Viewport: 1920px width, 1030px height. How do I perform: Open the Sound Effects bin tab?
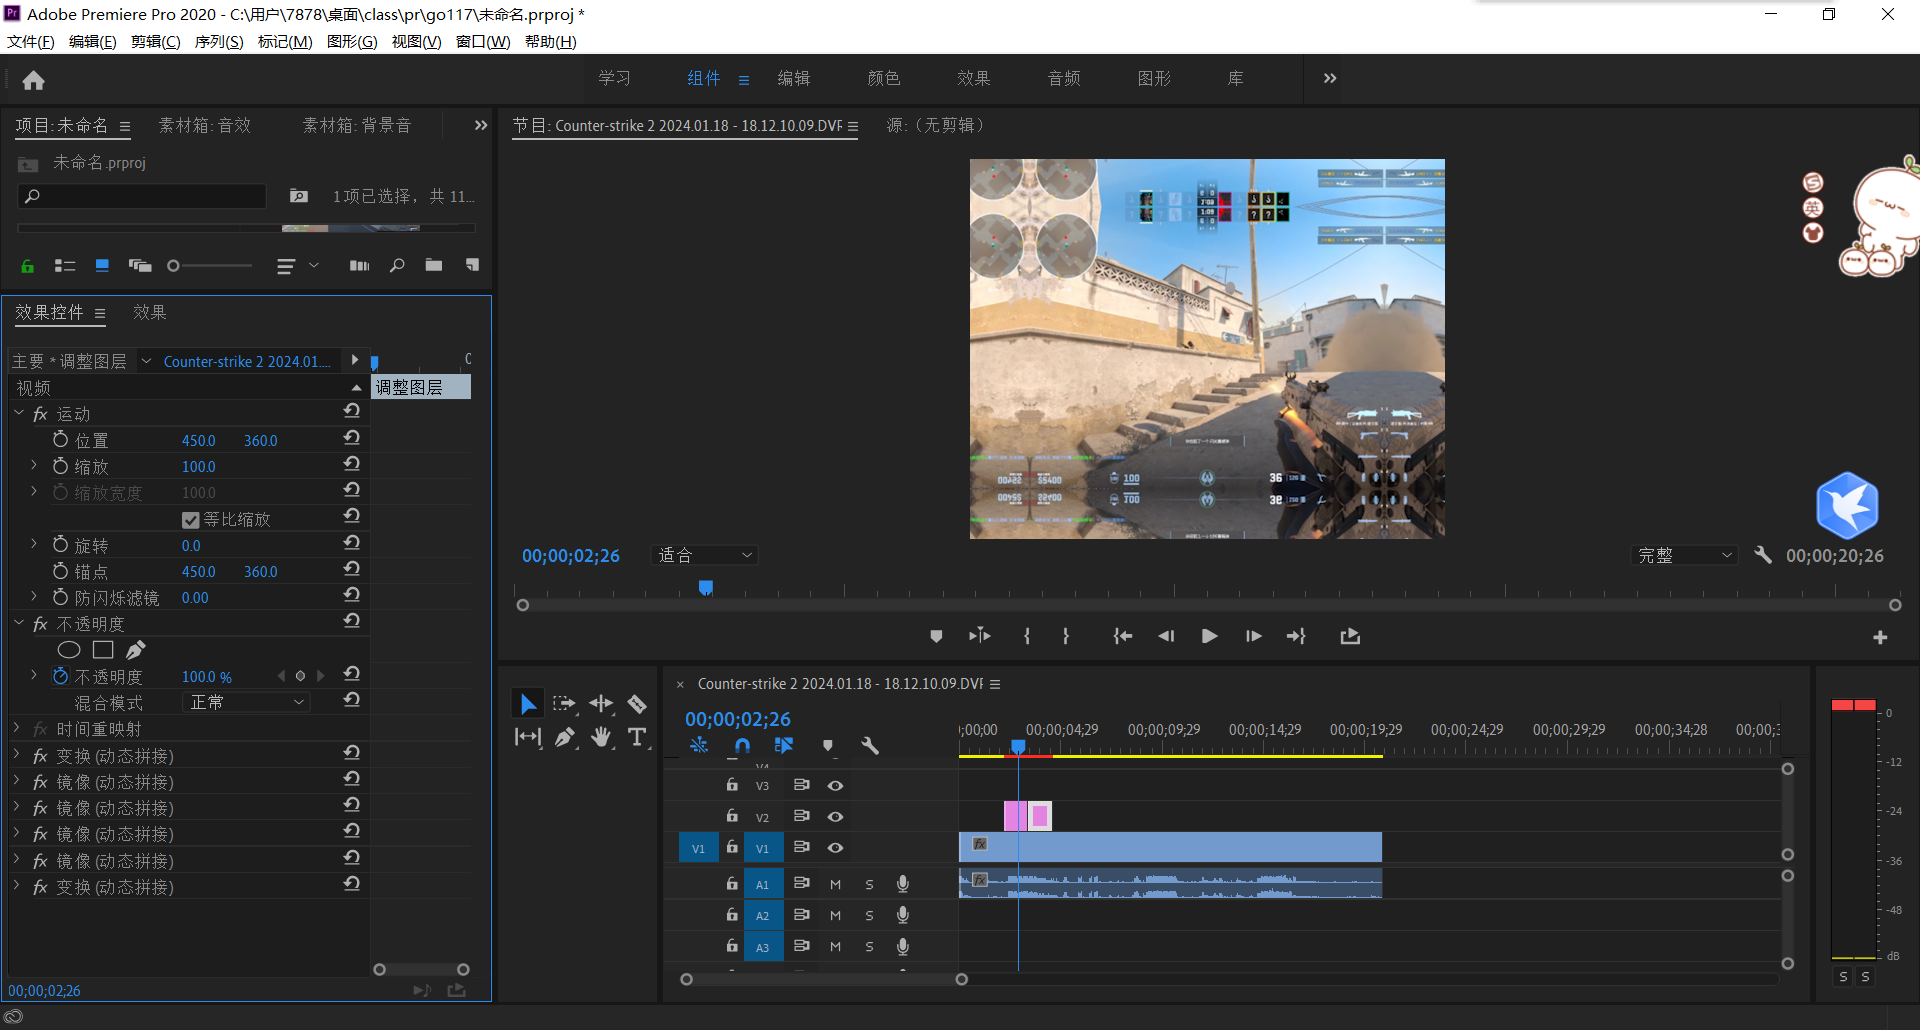[205, 125]
